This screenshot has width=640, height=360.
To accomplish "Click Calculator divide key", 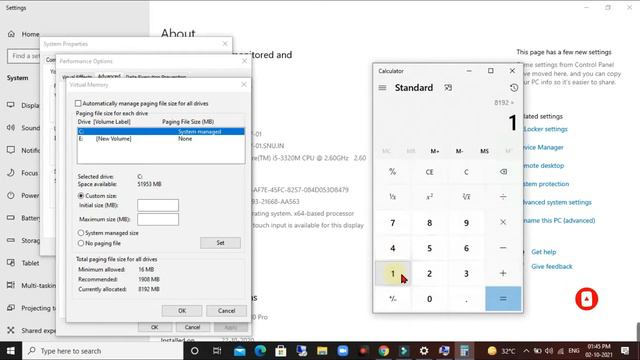I will coord(503,197).
